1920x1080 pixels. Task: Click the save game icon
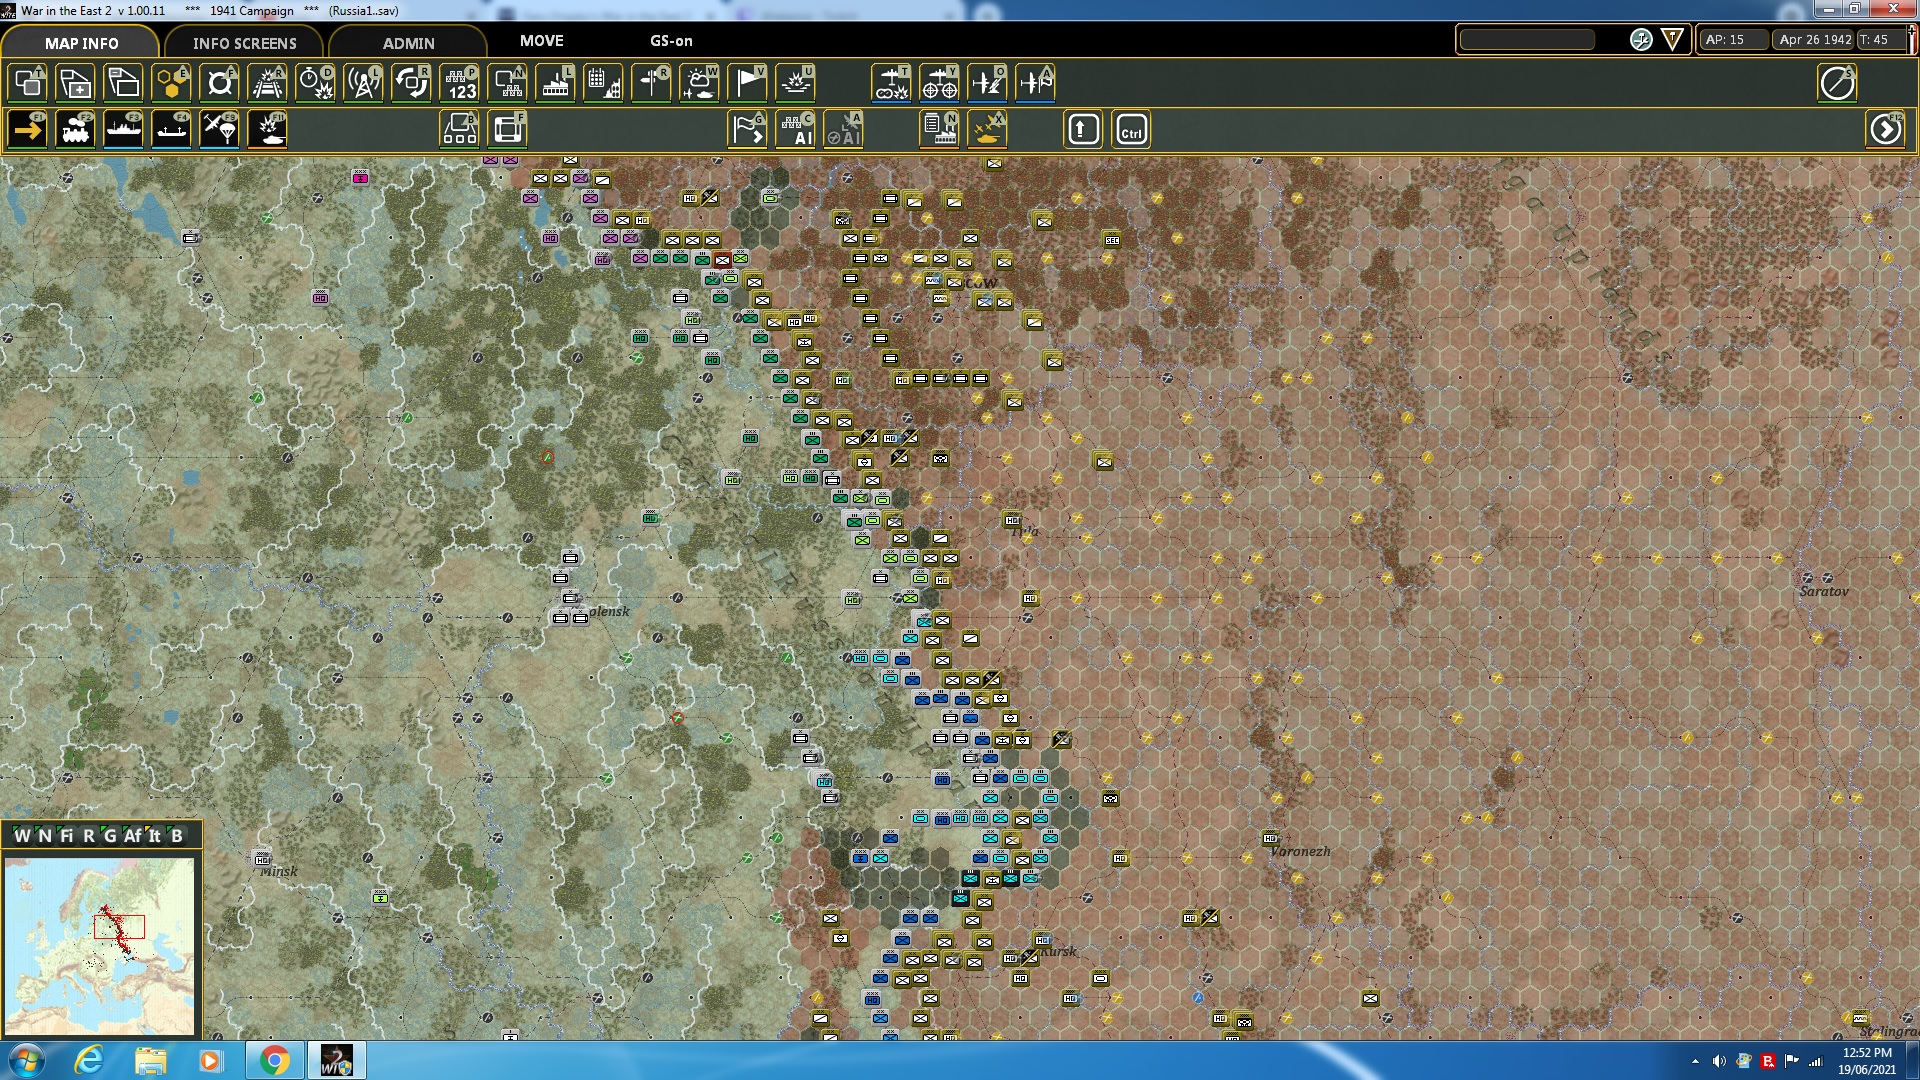[x=75, y=83]
